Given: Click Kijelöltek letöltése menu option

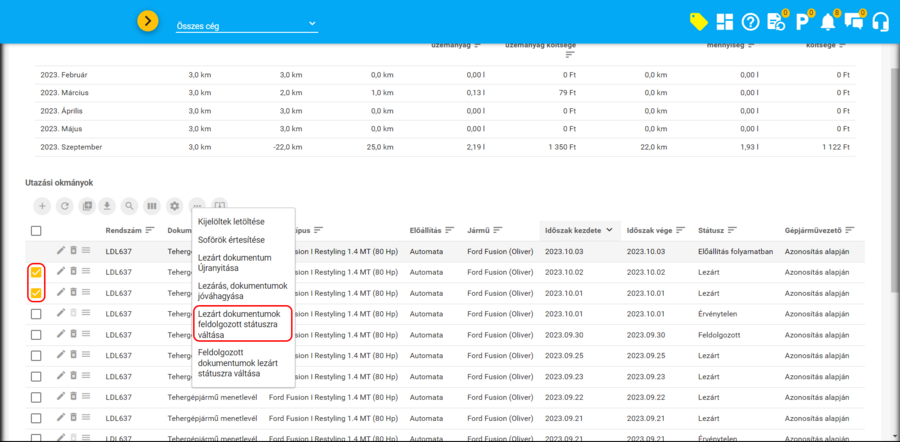Looking at the screenshot, I should [x=232, y=221].
